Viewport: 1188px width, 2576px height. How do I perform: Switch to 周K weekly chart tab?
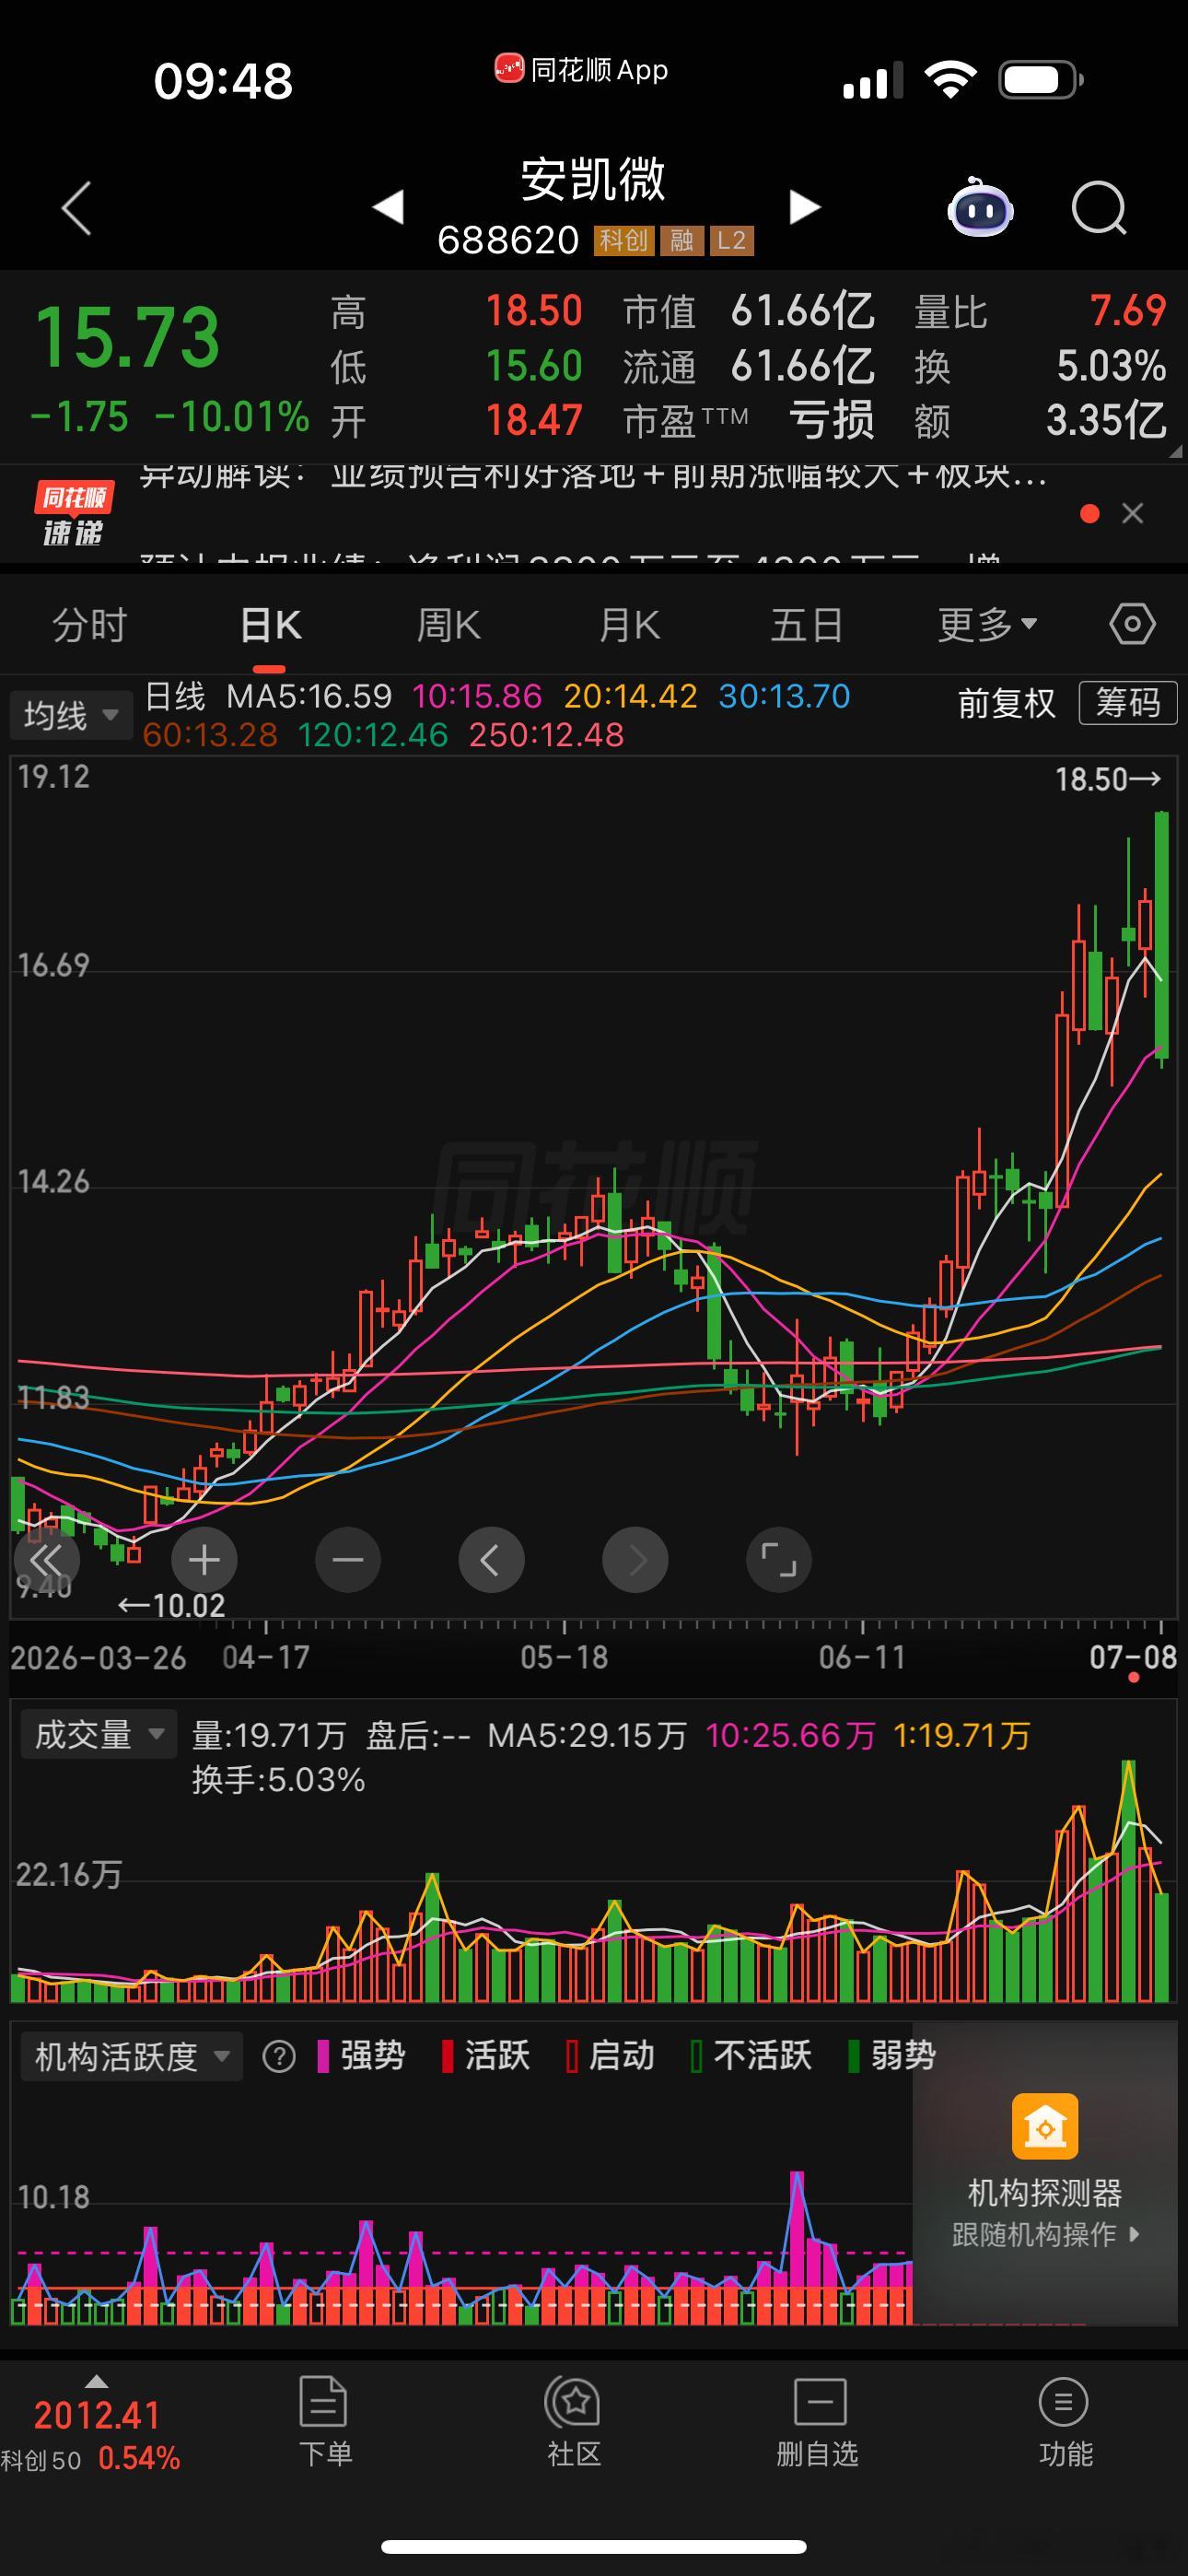pyautogui.click(x=449, y=625)
